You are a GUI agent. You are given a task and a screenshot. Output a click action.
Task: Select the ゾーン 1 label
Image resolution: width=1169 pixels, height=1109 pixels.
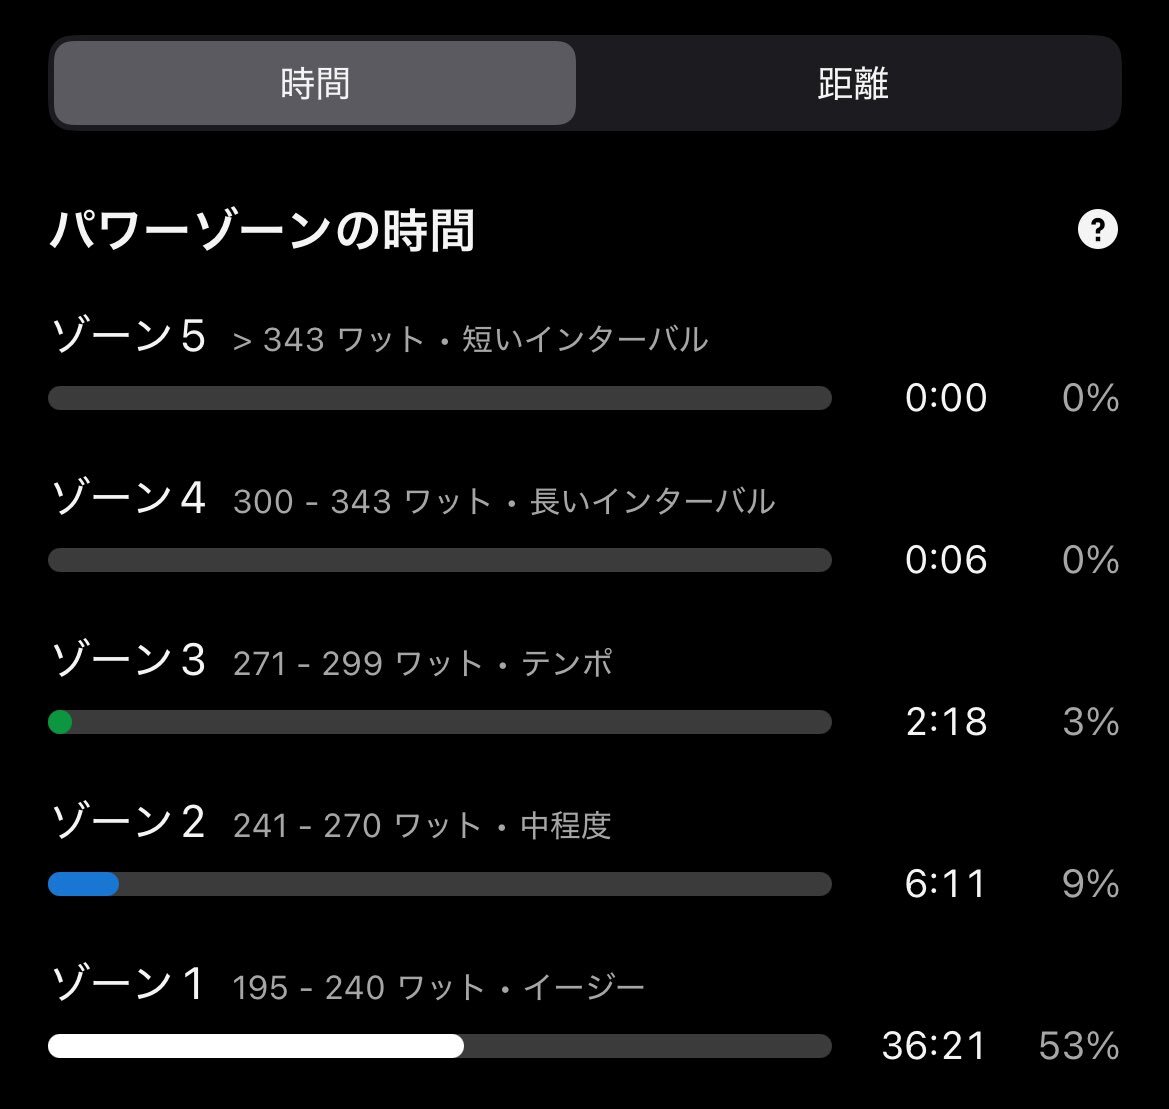point(128,985)
